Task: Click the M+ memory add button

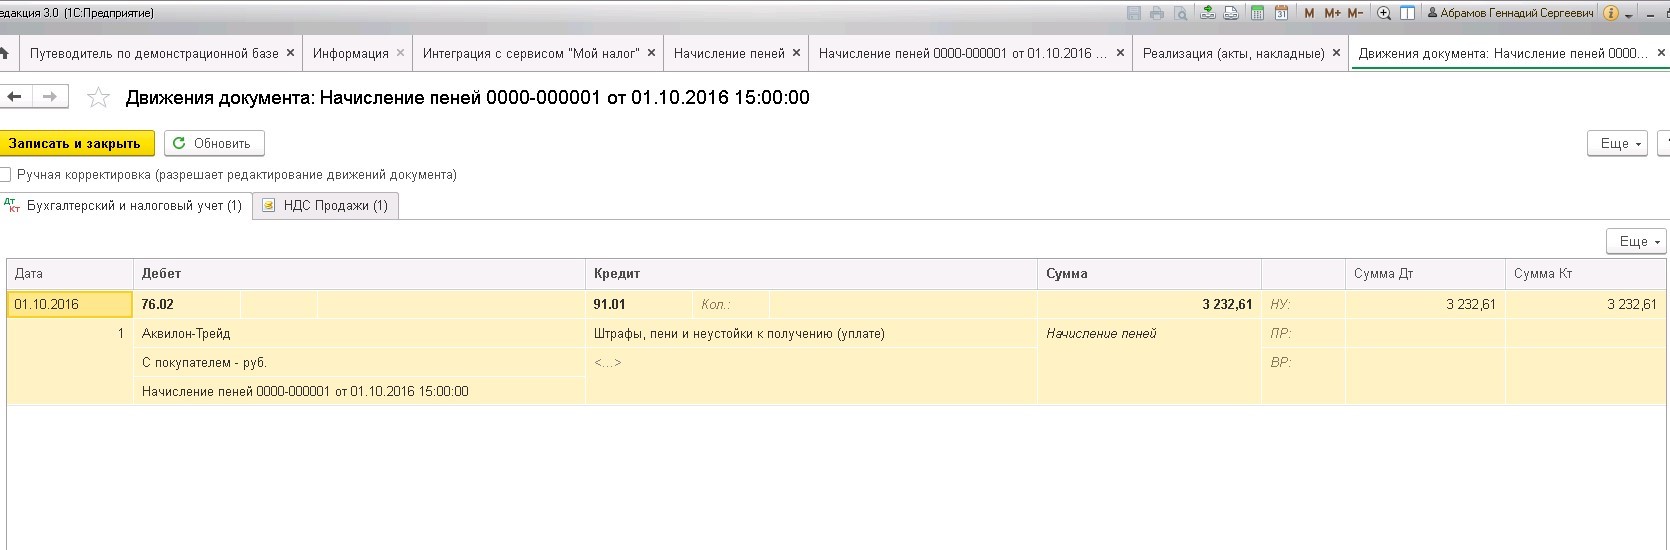Action: tap(1332, 13)
